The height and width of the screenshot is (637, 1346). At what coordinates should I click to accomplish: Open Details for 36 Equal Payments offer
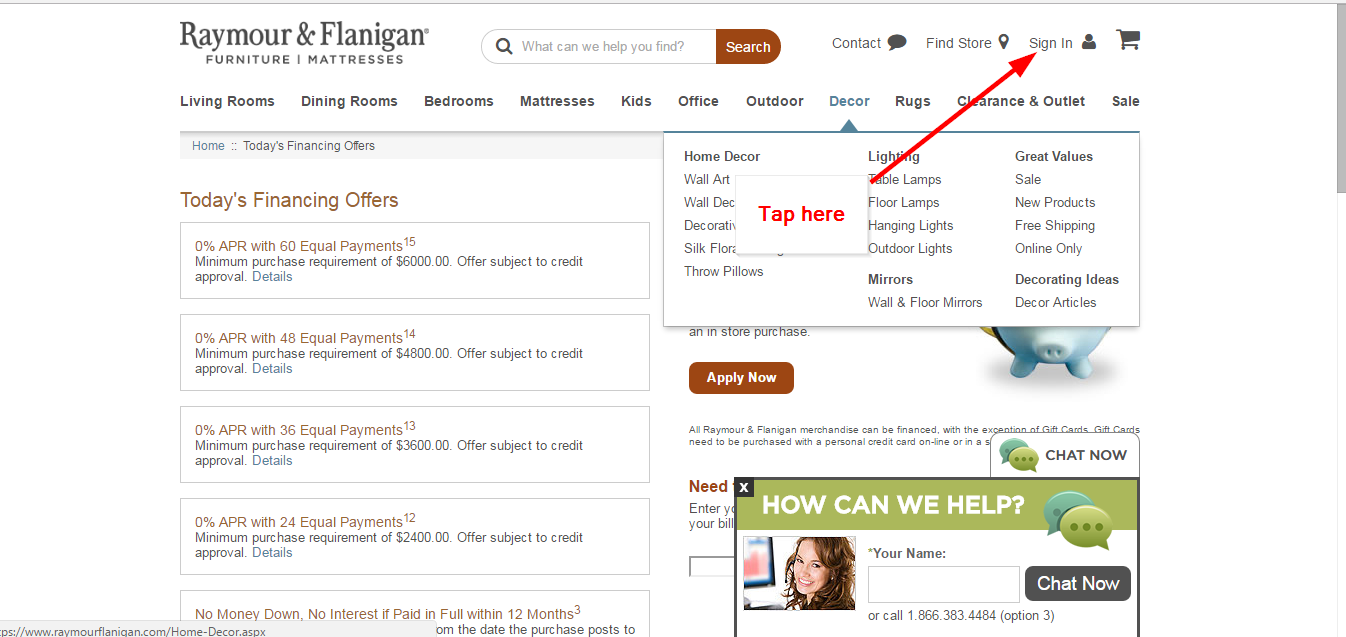(x=272, y=461)
